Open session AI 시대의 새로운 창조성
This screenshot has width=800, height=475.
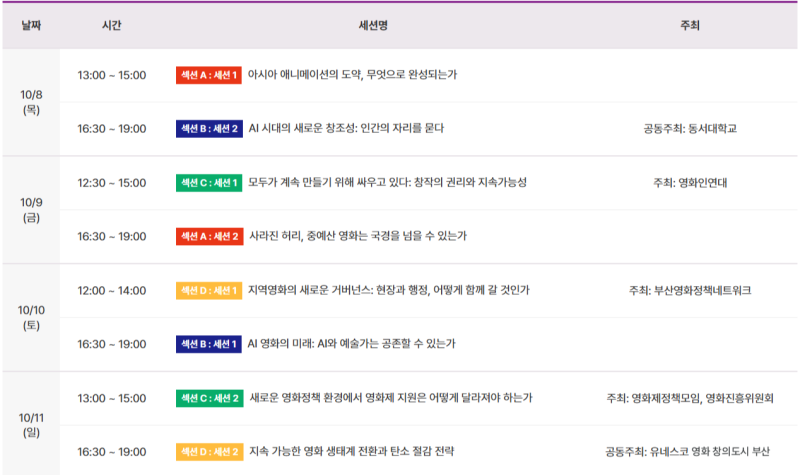(346, 128)
